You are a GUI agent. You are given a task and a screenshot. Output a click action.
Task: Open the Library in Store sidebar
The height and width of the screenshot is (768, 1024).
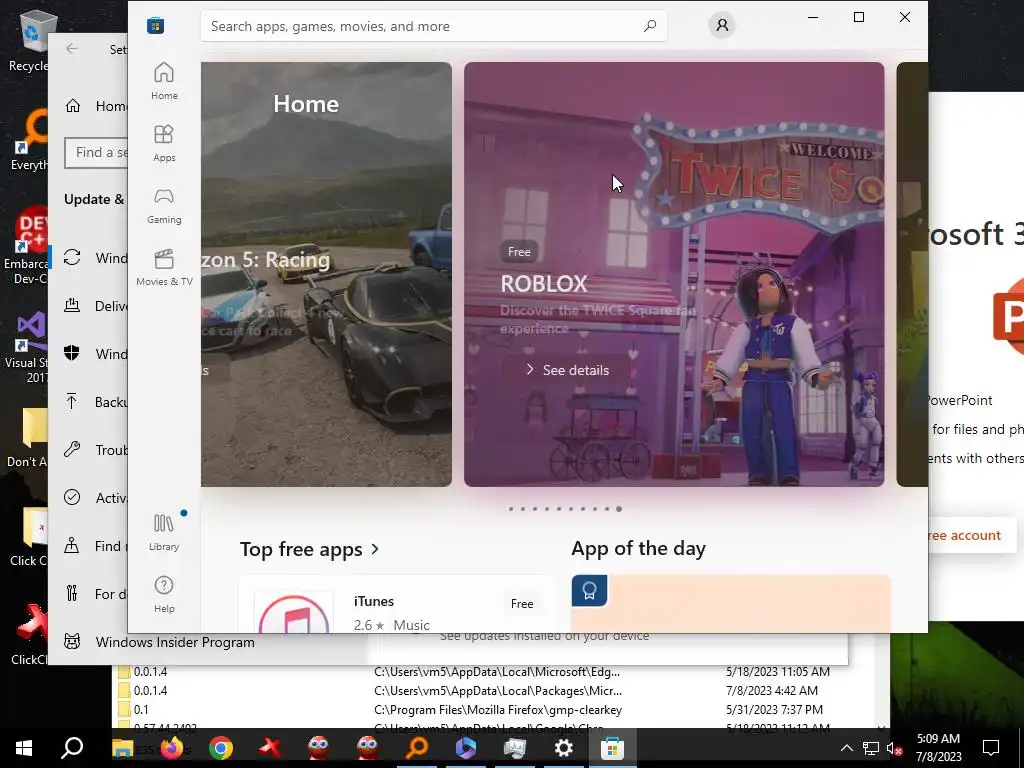[x=164, y=532]
